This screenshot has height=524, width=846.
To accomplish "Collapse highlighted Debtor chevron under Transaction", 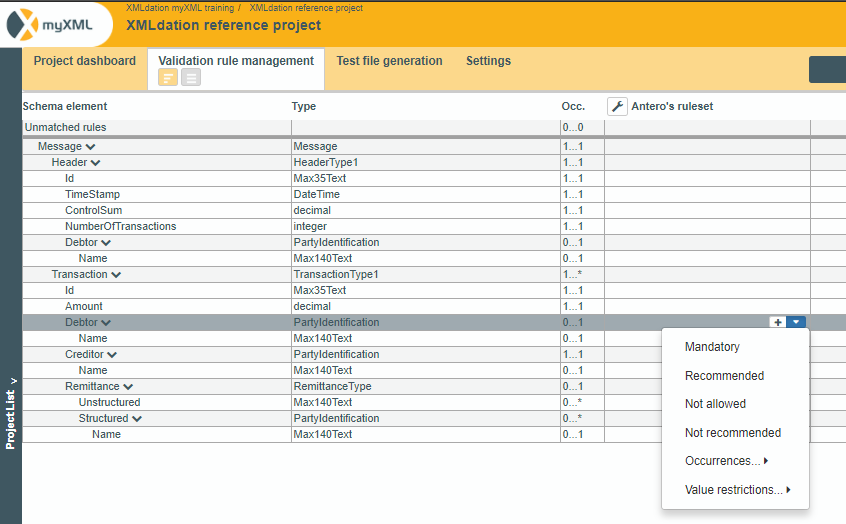I will click(x=106, y=323).
